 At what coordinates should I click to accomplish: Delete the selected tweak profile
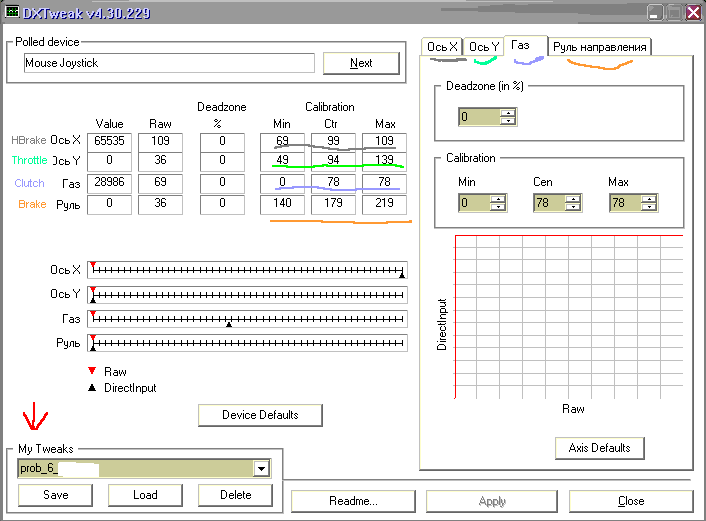235,495
